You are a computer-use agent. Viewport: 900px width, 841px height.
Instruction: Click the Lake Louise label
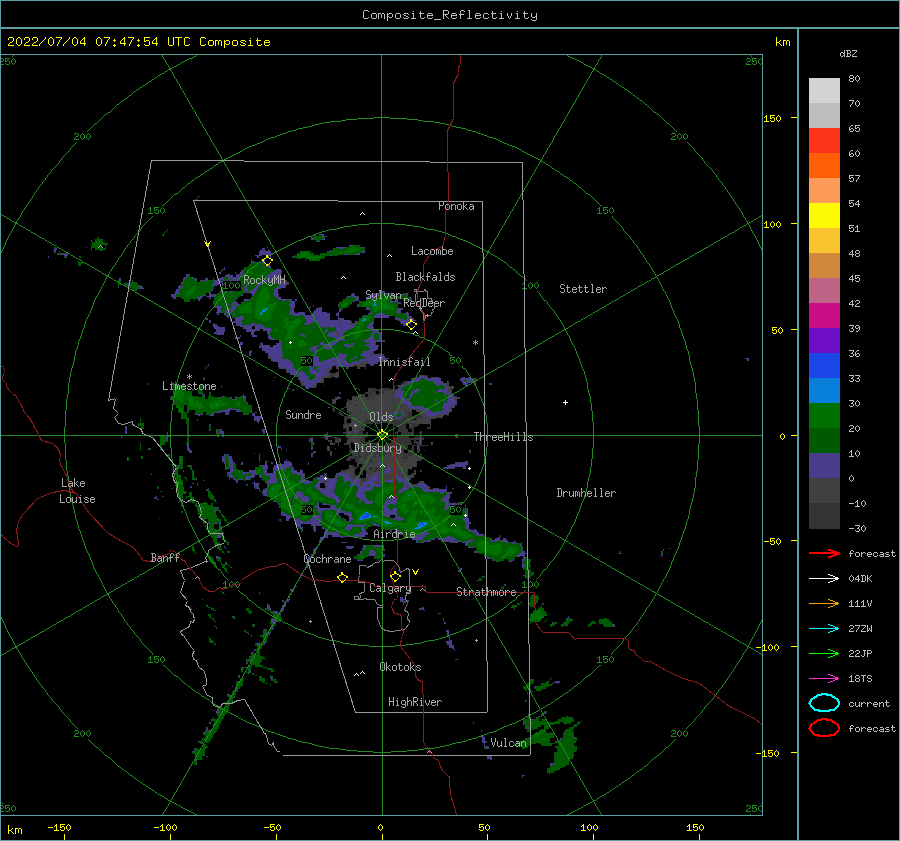(x=77, y=491)
